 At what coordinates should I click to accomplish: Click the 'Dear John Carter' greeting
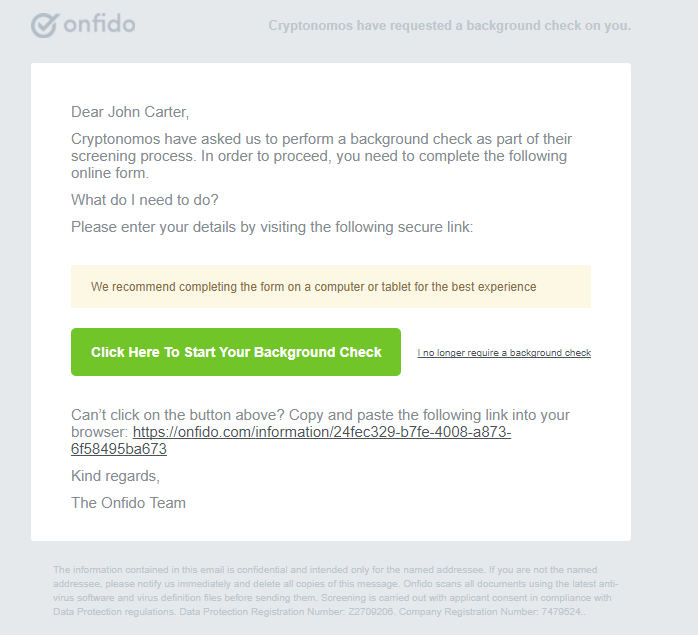pos(130,112)
